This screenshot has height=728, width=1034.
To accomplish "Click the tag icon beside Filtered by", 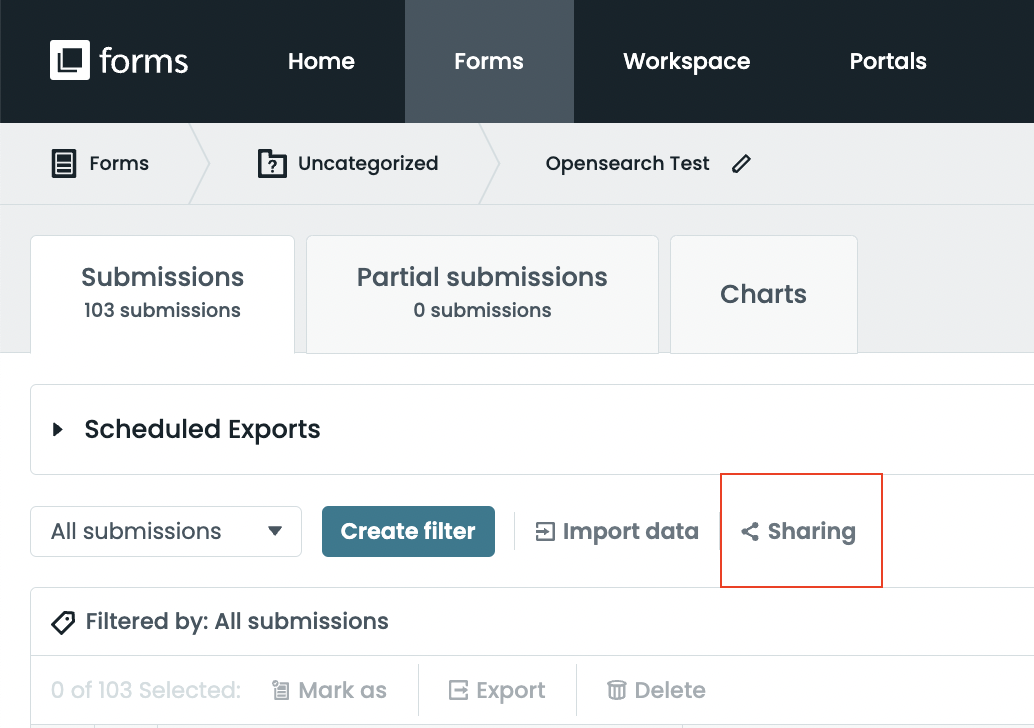I will (63, 622).
